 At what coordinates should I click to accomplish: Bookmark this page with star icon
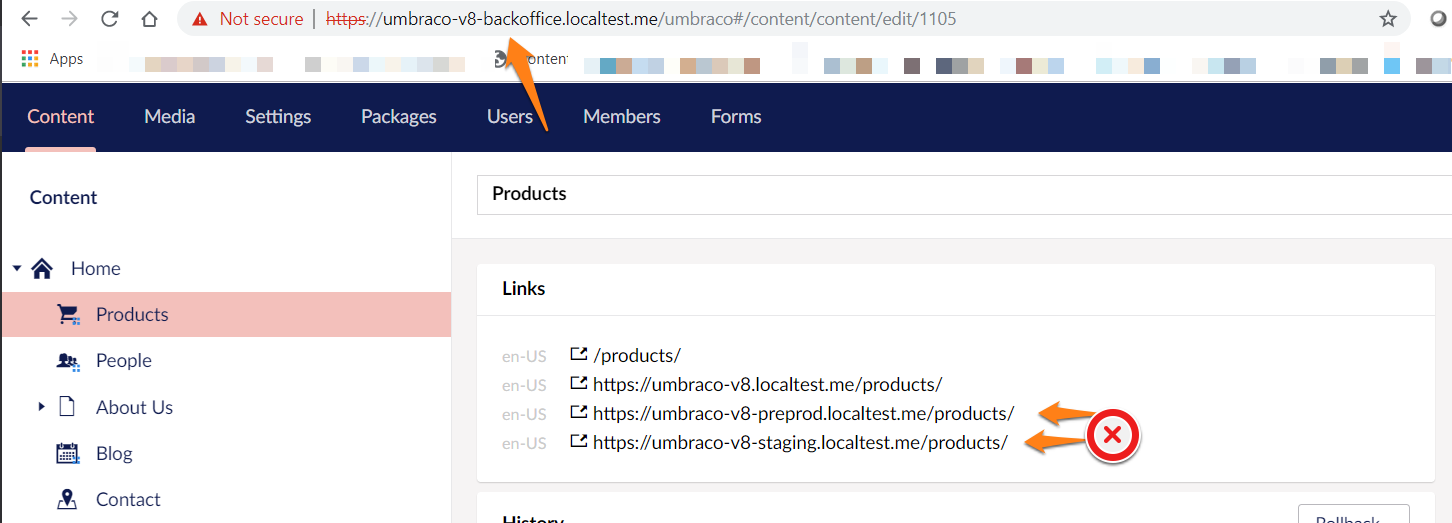tap(1387, 19)
